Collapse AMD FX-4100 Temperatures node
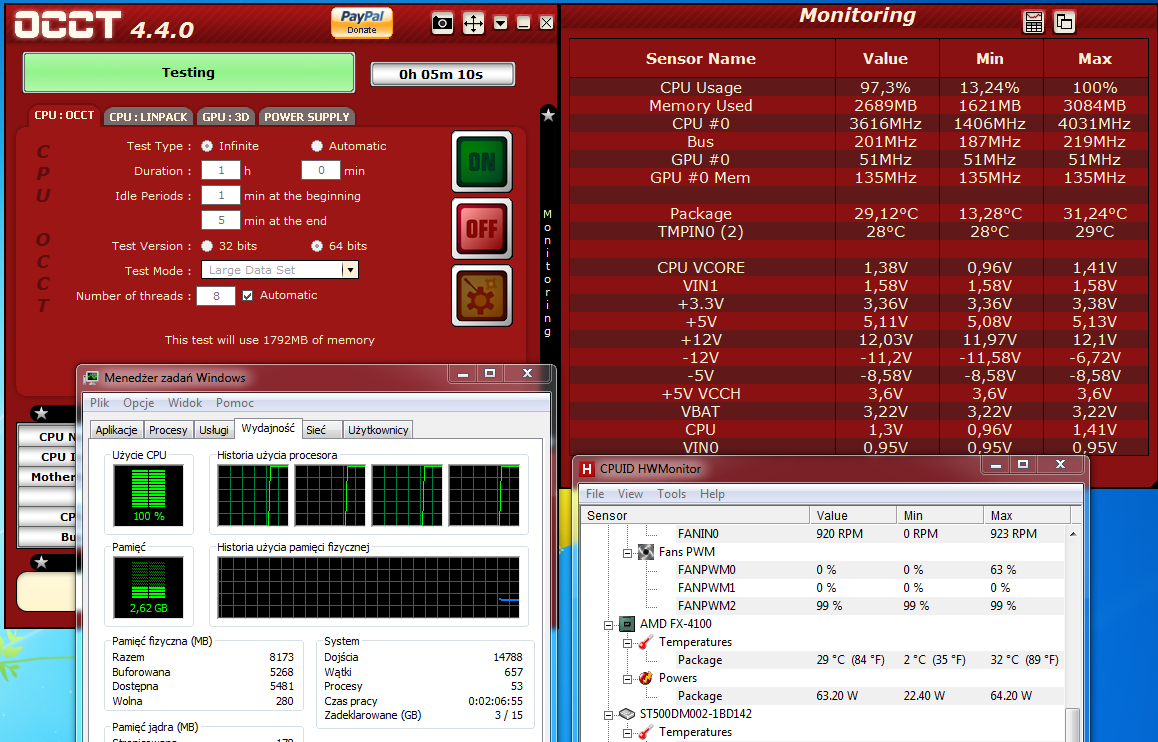The image size is (1158, 742). point(627,643)
